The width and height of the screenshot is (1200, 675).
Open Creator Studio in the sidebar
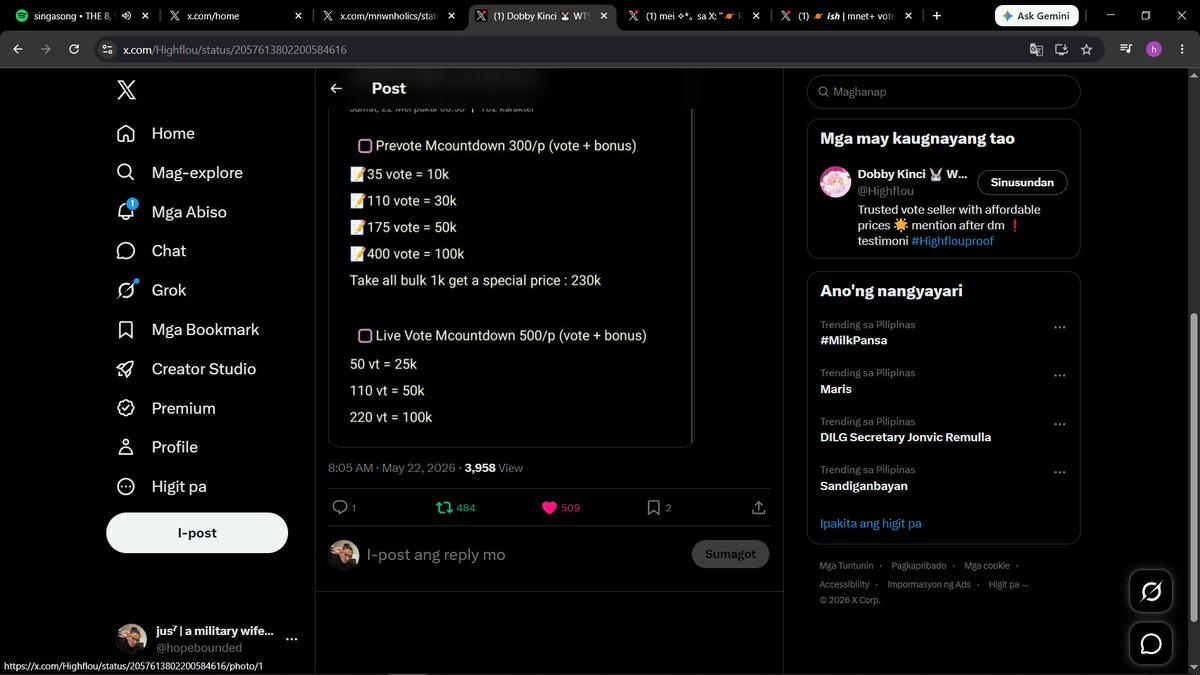pyautogui.click(x=186, y=369)
